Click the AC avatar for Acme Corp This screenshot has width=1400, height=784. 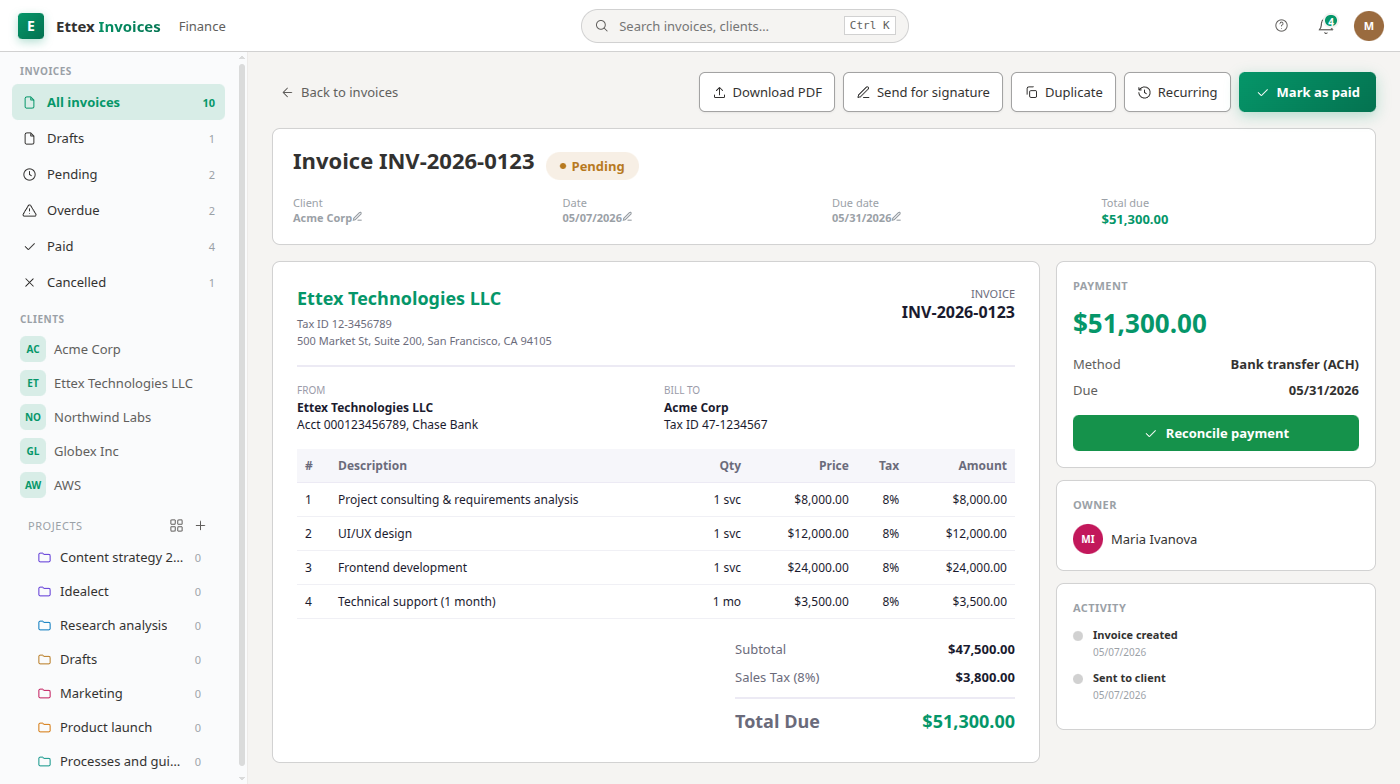tap(33, 349)
